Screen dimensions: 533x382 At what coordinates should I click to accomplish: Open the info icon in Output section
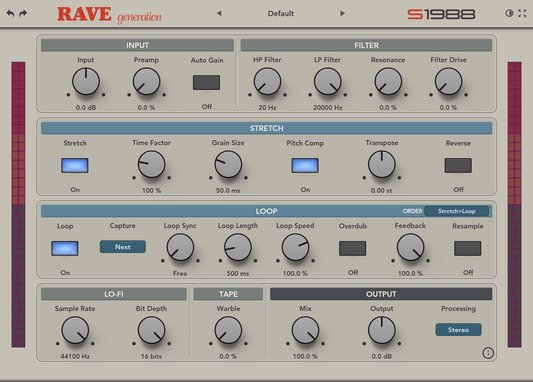[488, 353]
